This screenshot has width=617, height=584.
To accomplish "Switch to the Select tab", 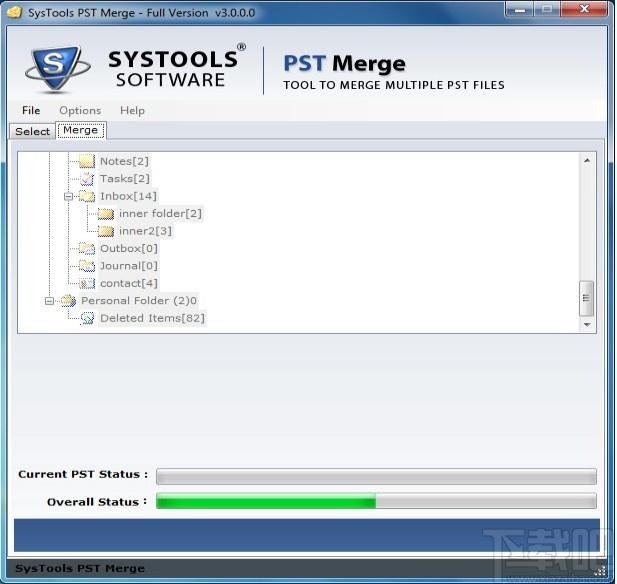I will point(33,131).
